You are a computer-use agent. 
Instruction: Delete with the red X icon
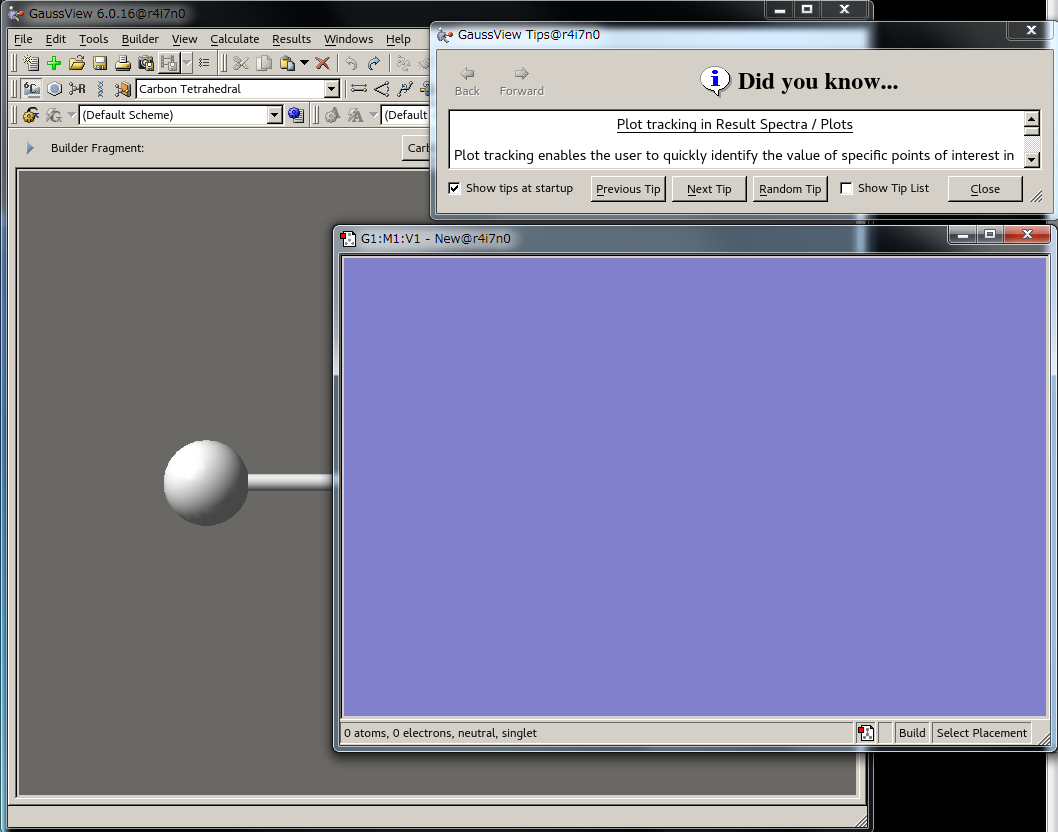pyautogui.click(x=323, y=63)
